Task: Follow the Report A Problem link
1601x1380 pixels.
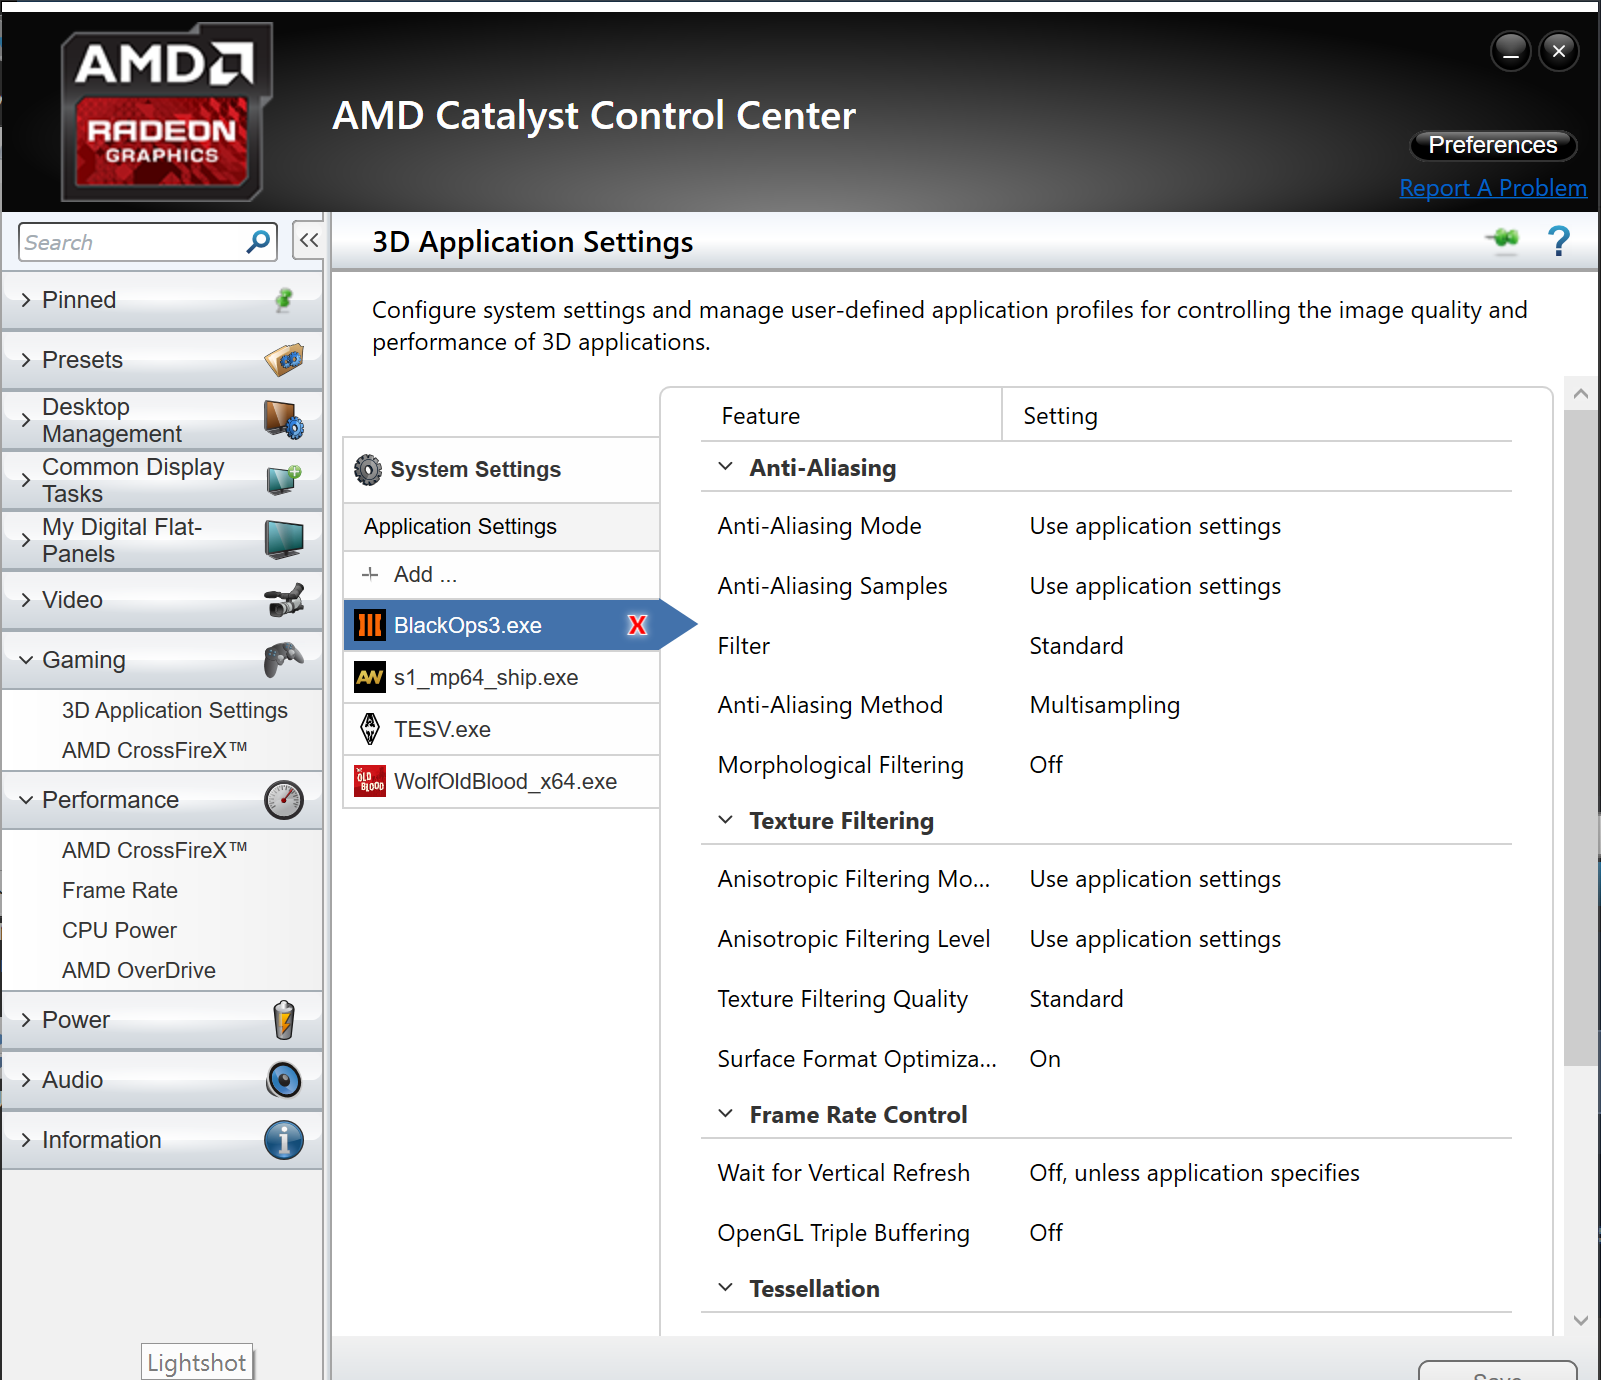Action: (x=1493, y=188)
